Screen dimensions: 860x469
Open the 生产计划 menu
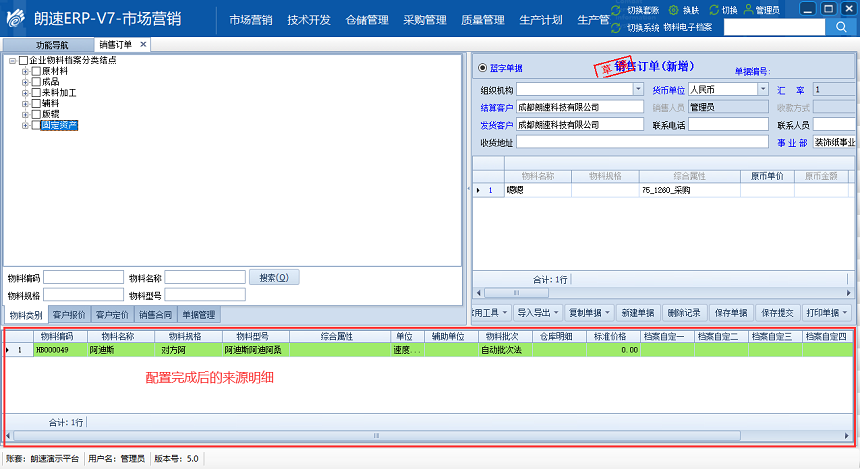[541, 20]
